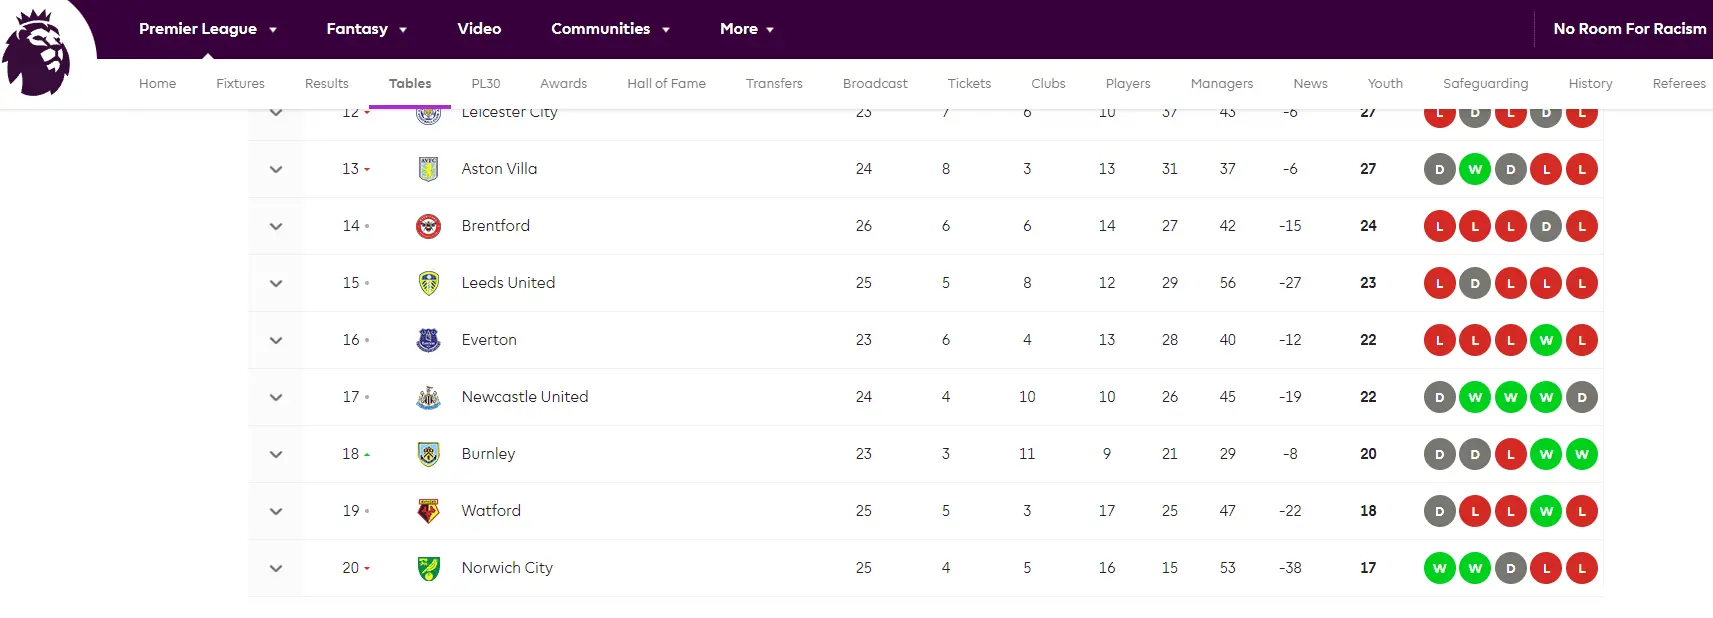Viewport: 1713px width, 618px height.
Task: Click the Premier League lion logo
Action: [x=38, y=52]
